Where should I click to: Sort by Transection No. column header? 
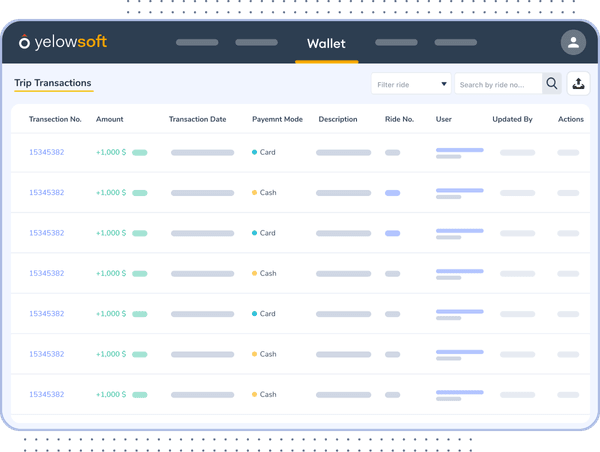pyautogui.click(x=55, y=119)
